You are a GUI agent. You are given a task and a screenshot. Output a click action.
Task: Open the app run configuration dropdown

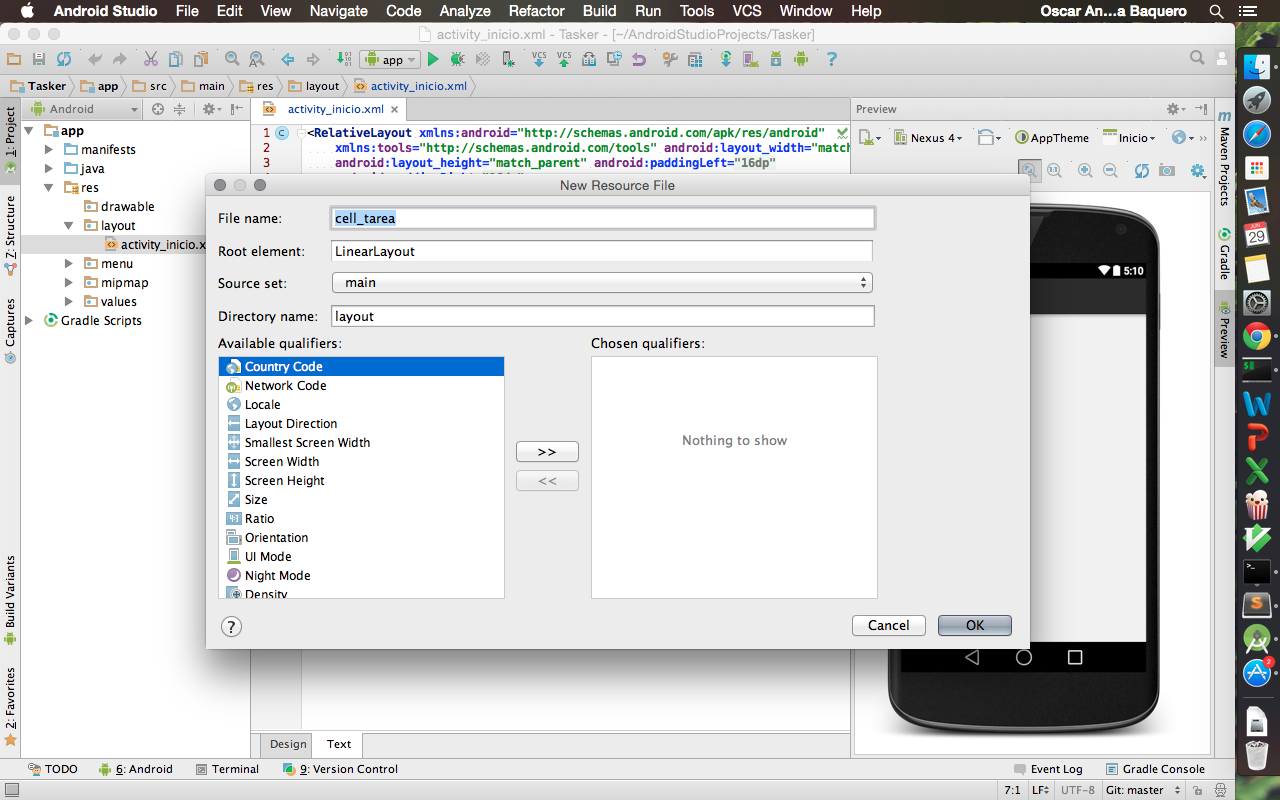[x=389, y=60]
